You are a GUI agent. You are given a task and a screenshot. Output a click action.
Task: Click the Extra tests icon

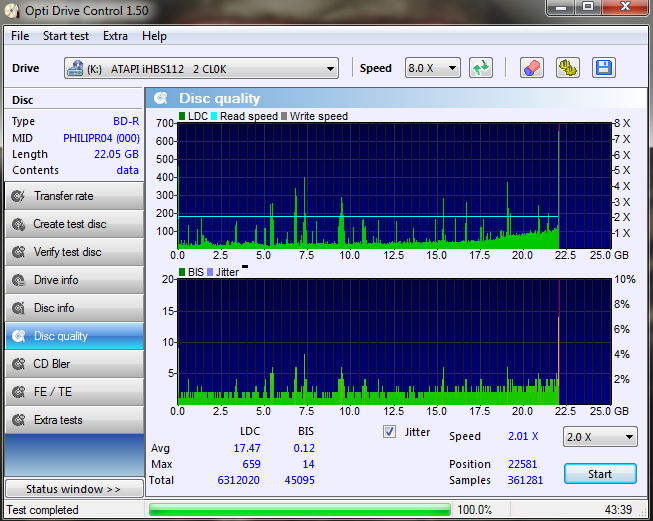[18, 420]
